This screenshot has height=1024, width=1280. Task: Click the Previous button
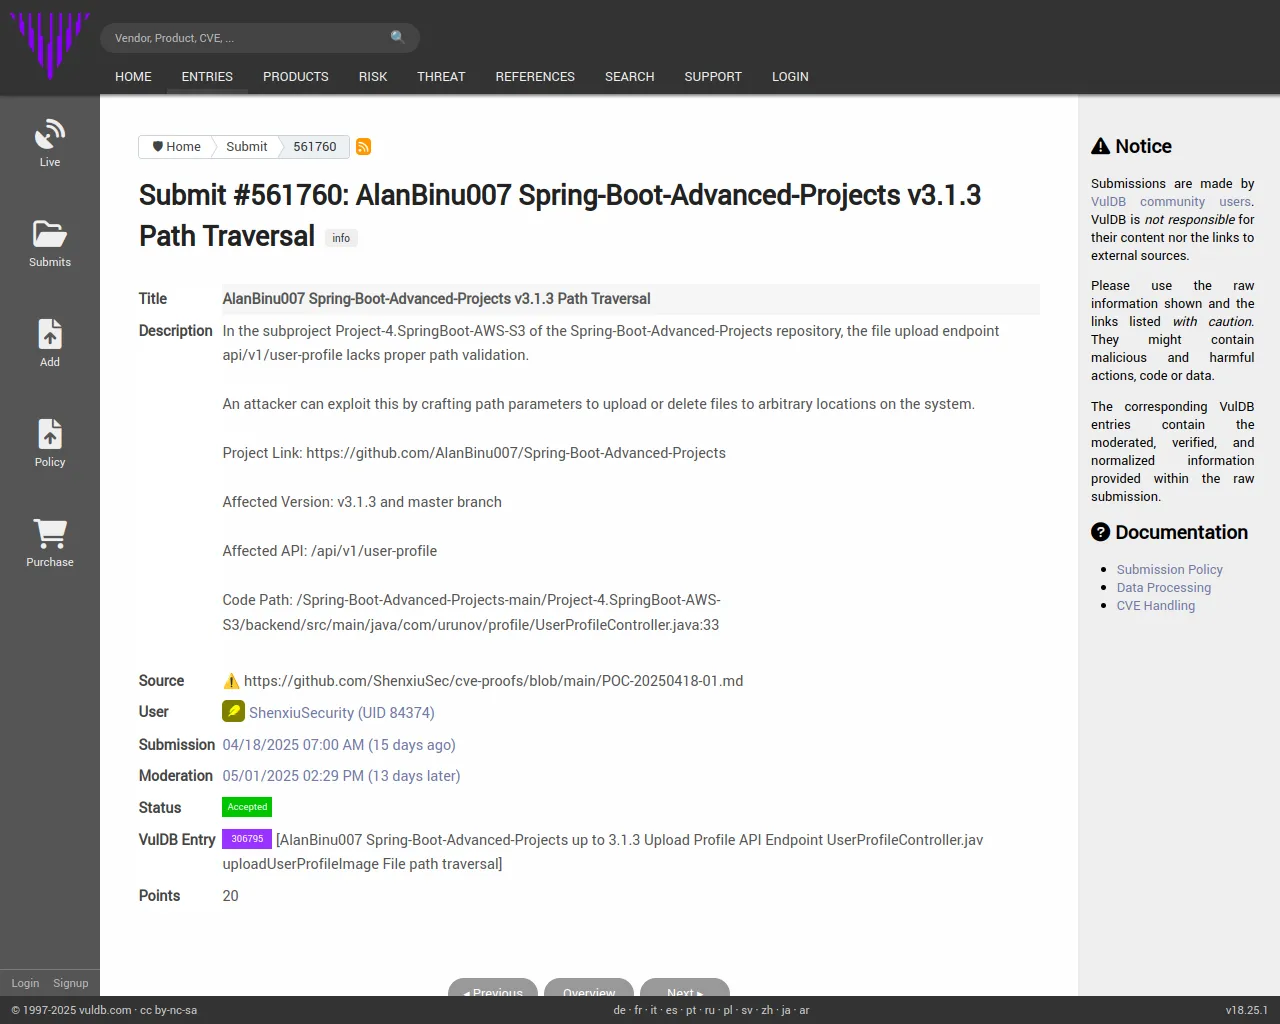(x=493, y=988)
